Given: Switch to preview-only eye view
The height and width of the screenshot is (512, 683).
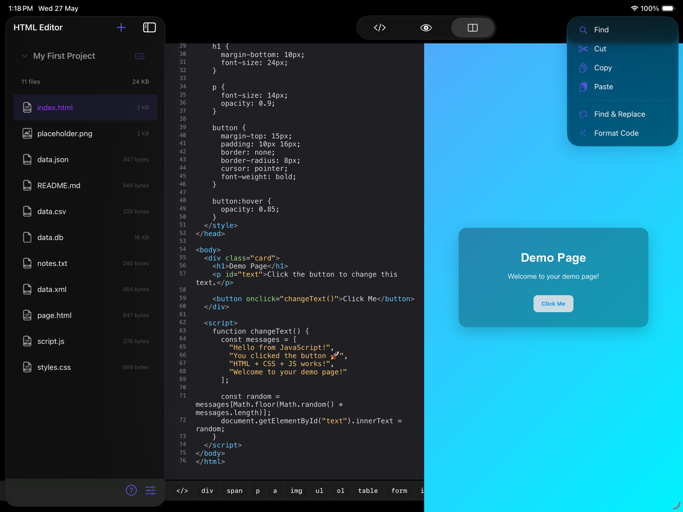Looking at the screenshot, I should (x=426, y=28).
